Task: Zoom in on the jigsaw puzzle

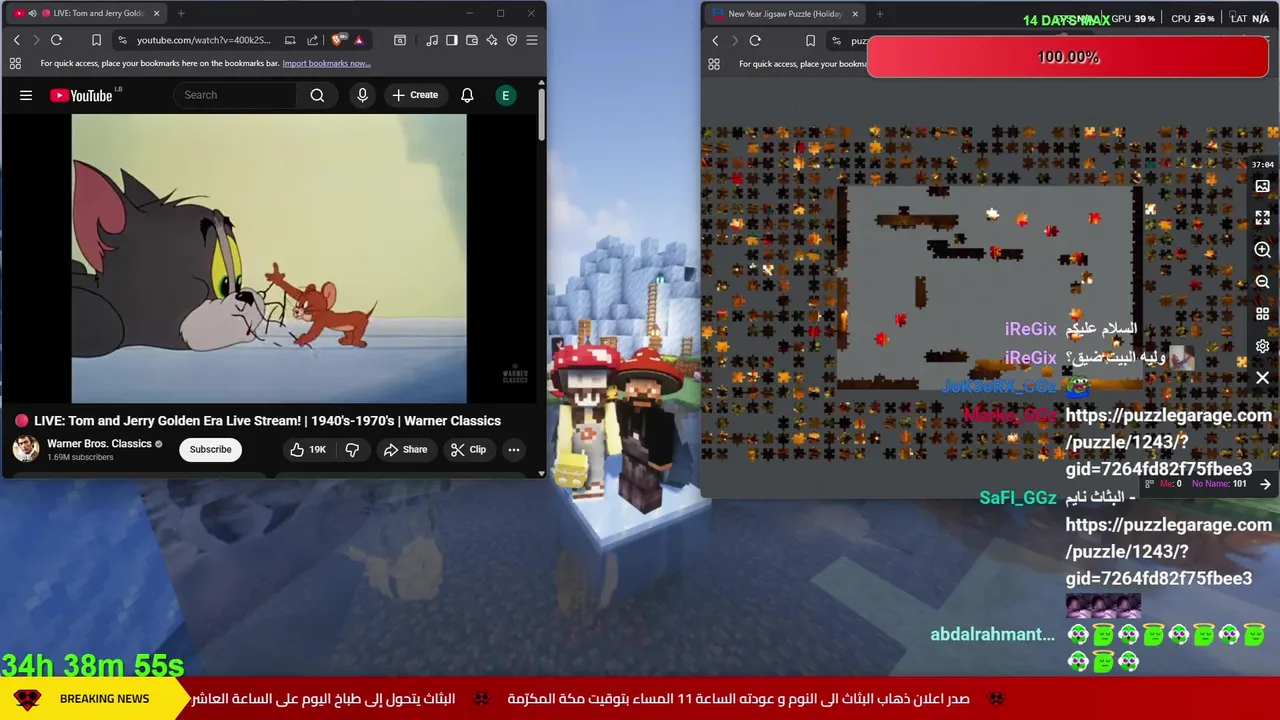Action: pyautogui.click(x=1262, y=250)
